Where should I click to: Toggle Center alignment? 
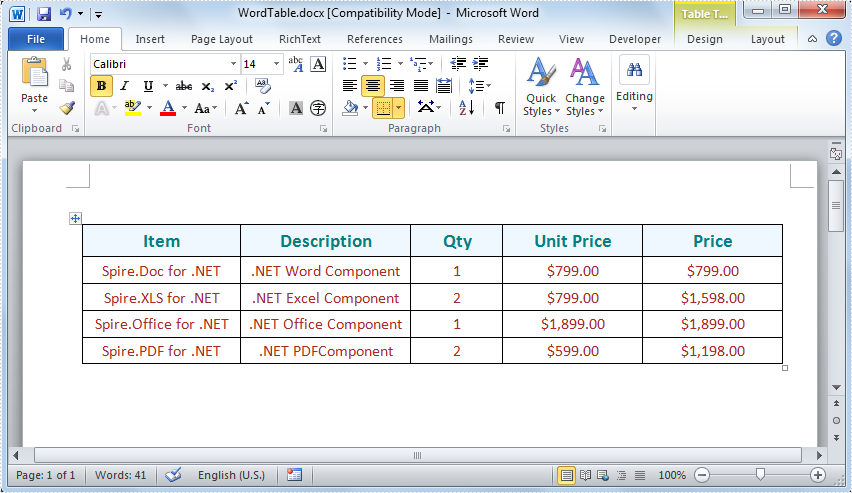click(373, 86)
